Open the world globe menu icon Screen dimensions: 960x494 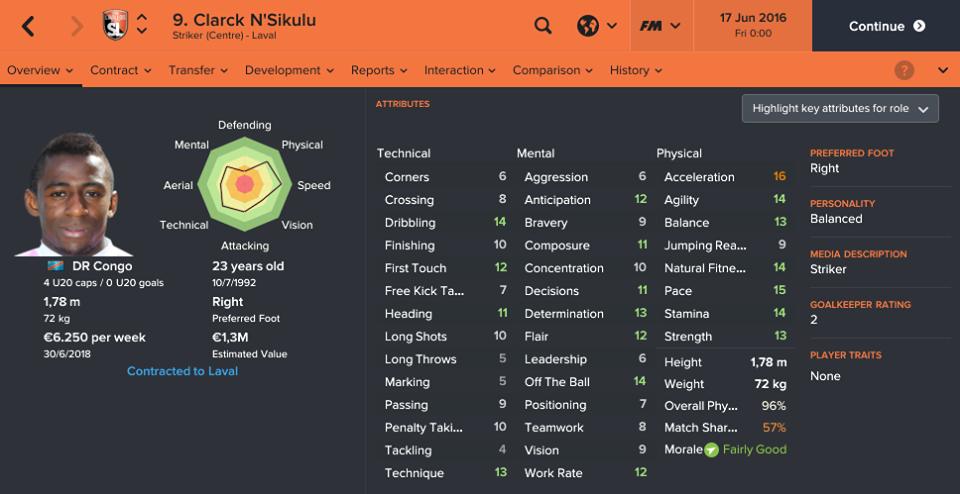coord(588,26)
